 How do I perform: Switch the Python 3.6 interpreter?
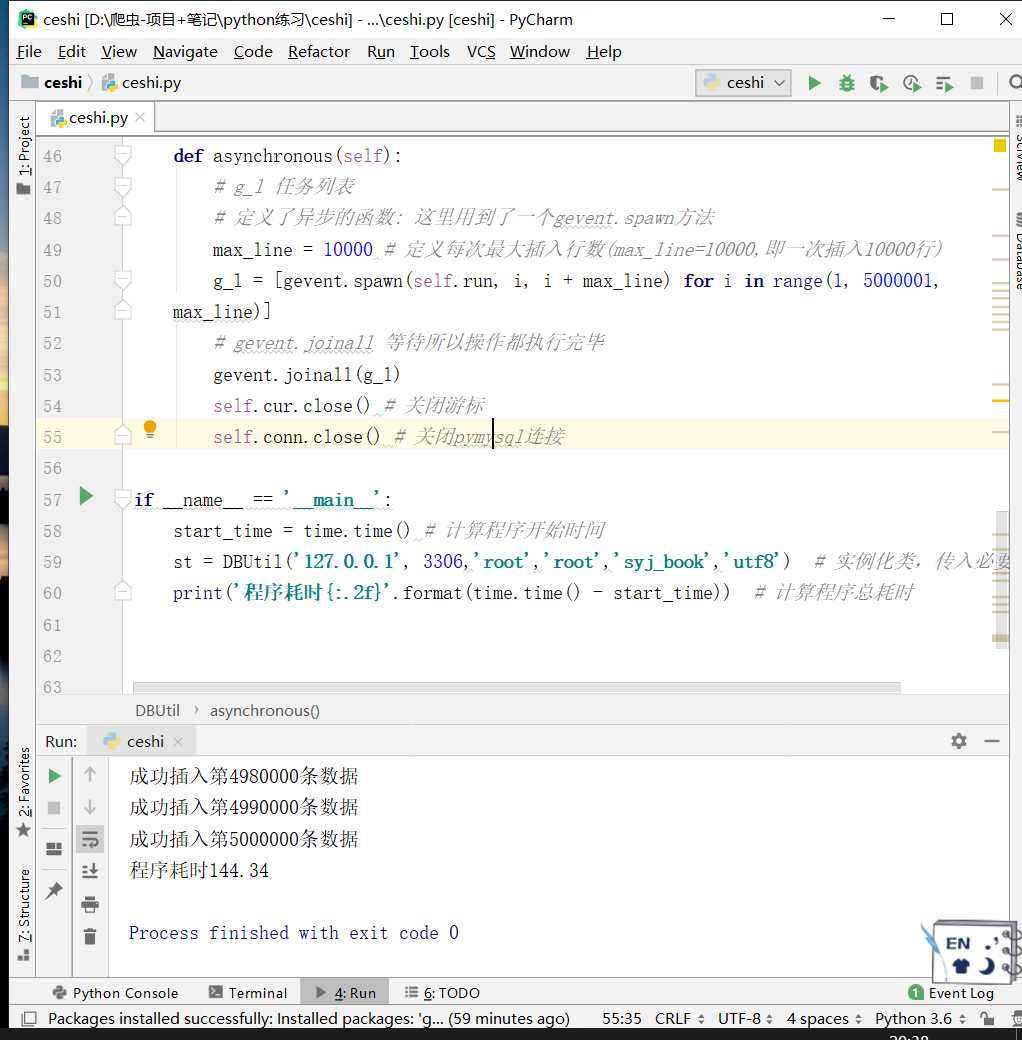[x=920, y=1019]
